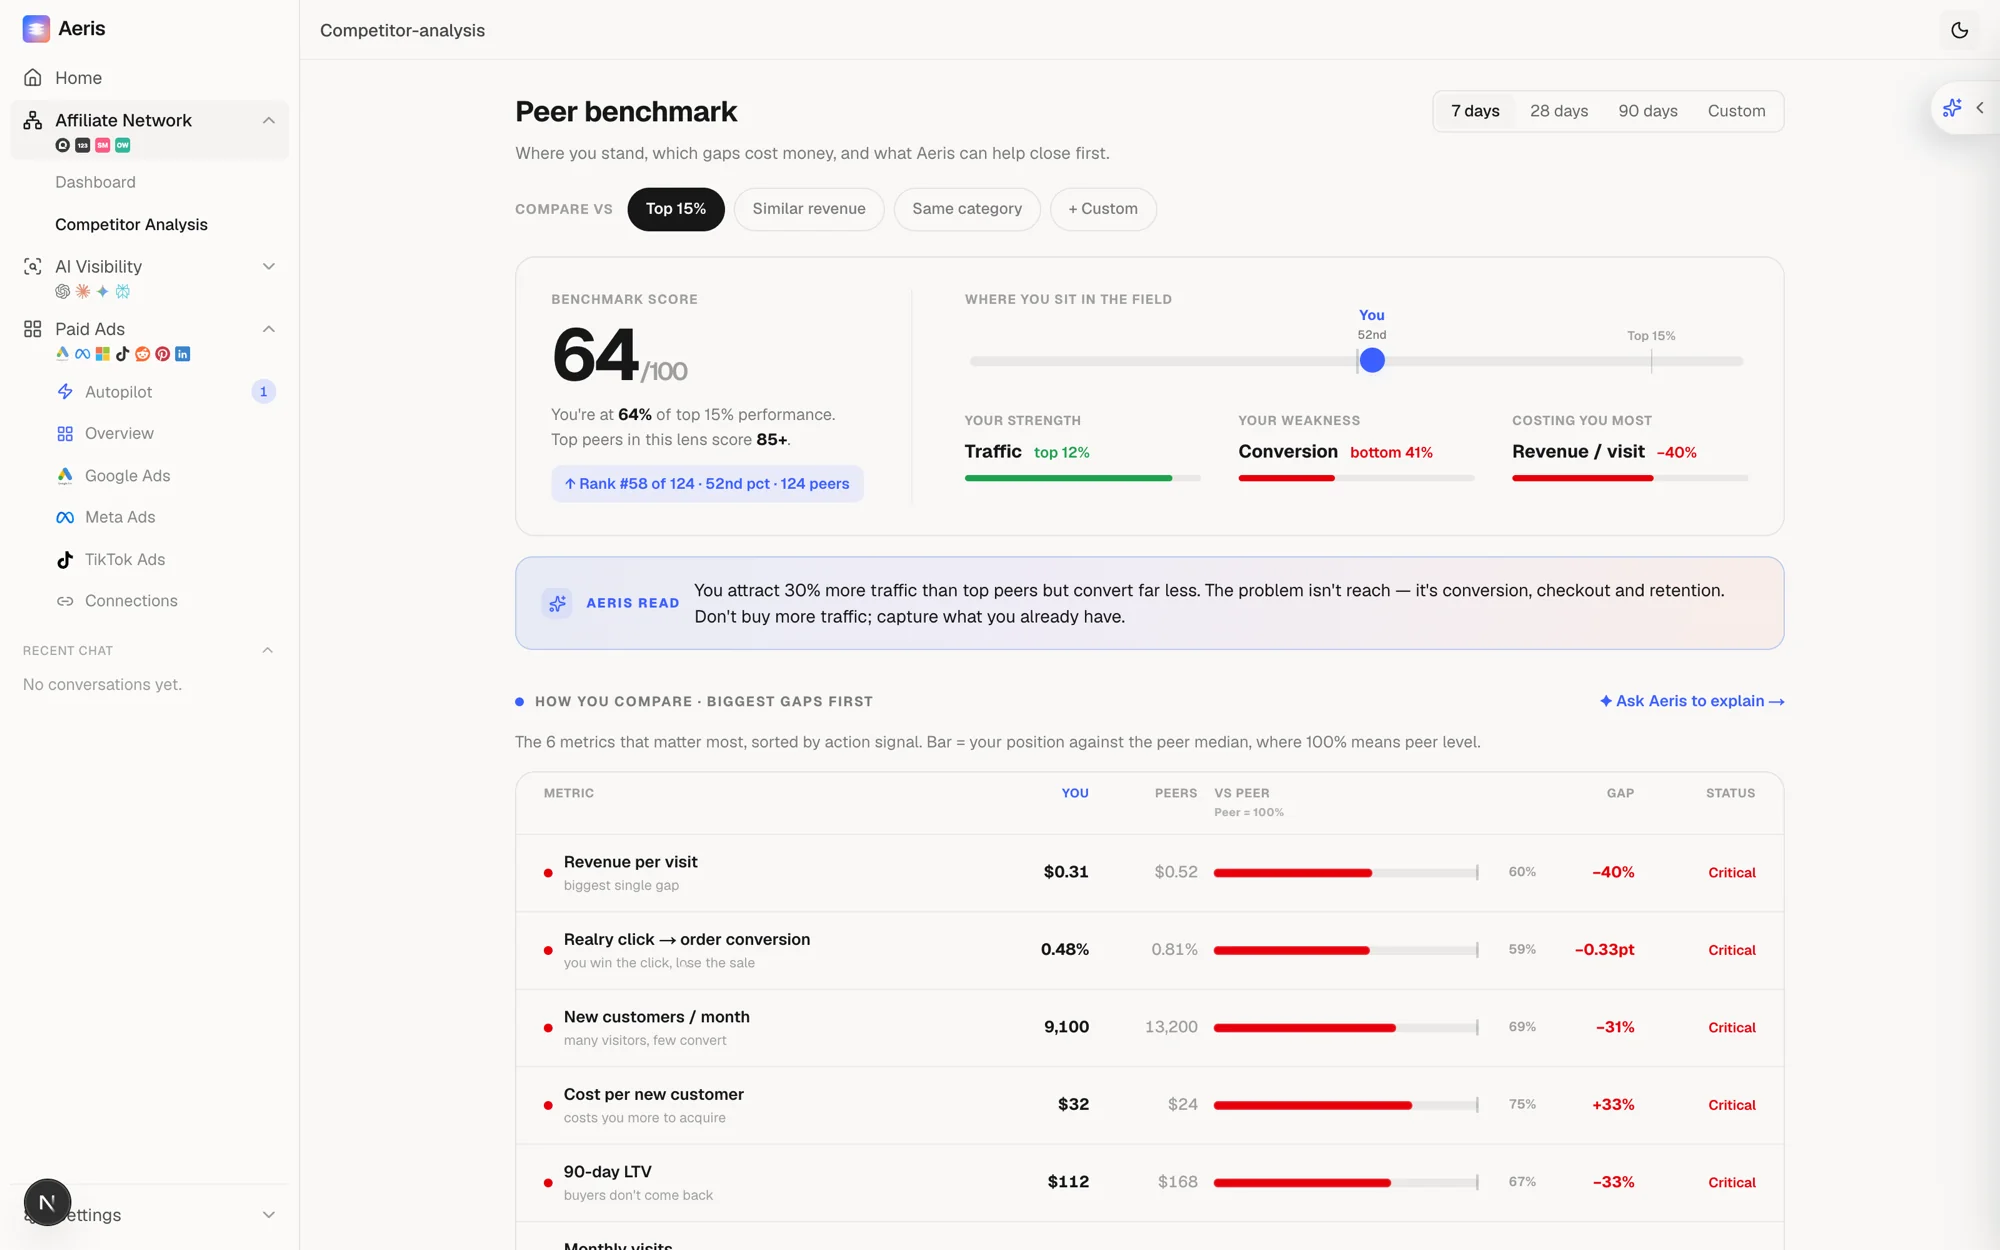Image resolution: width=2000 pixels, height=1250 pixels.
Task: Open the Aeris AI sparkle panel icon
Action: point(1951,108)
